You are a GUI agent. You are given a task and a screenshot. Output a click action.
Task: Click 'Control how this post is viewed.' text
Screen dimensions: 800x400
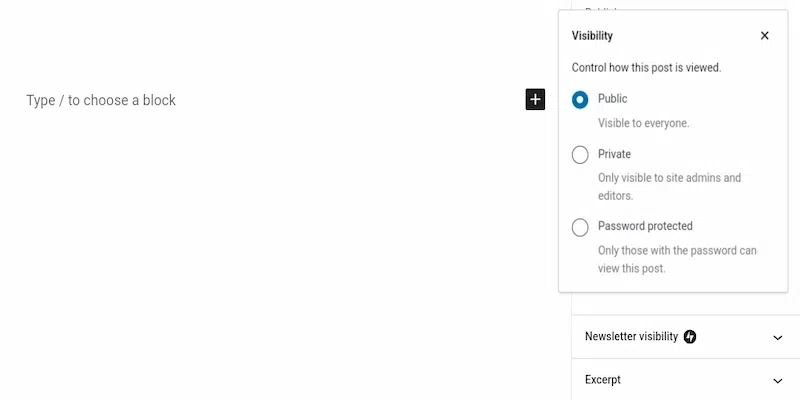point(646,68)
